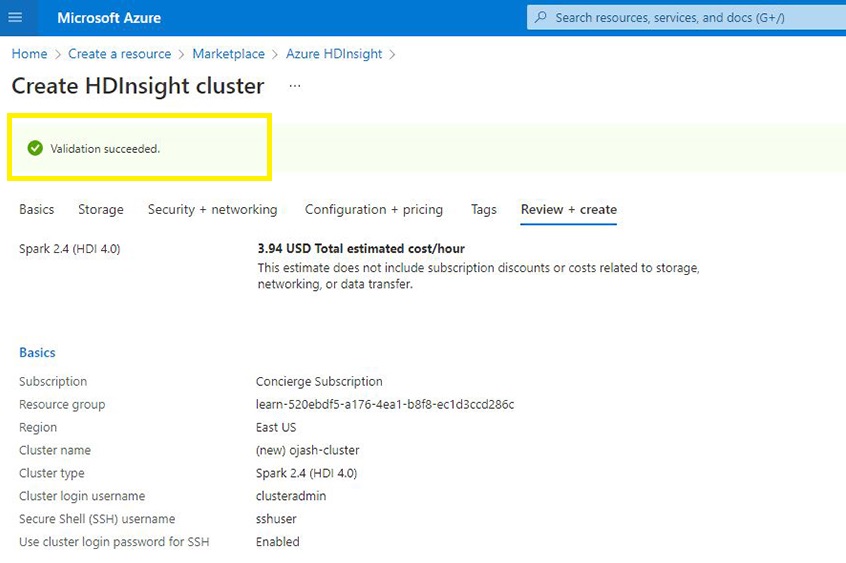Click the 'Cluster type' field label

click(52, 473)
